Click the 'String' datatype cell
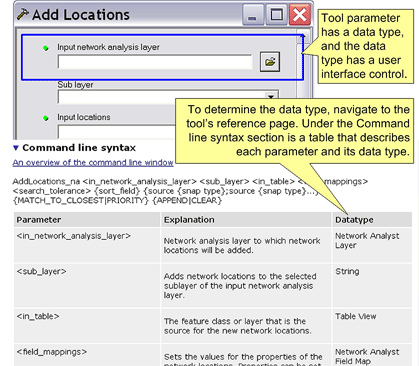Image resolution: width=419 pixels, height=366 pixels. click(x=372, y=285)
